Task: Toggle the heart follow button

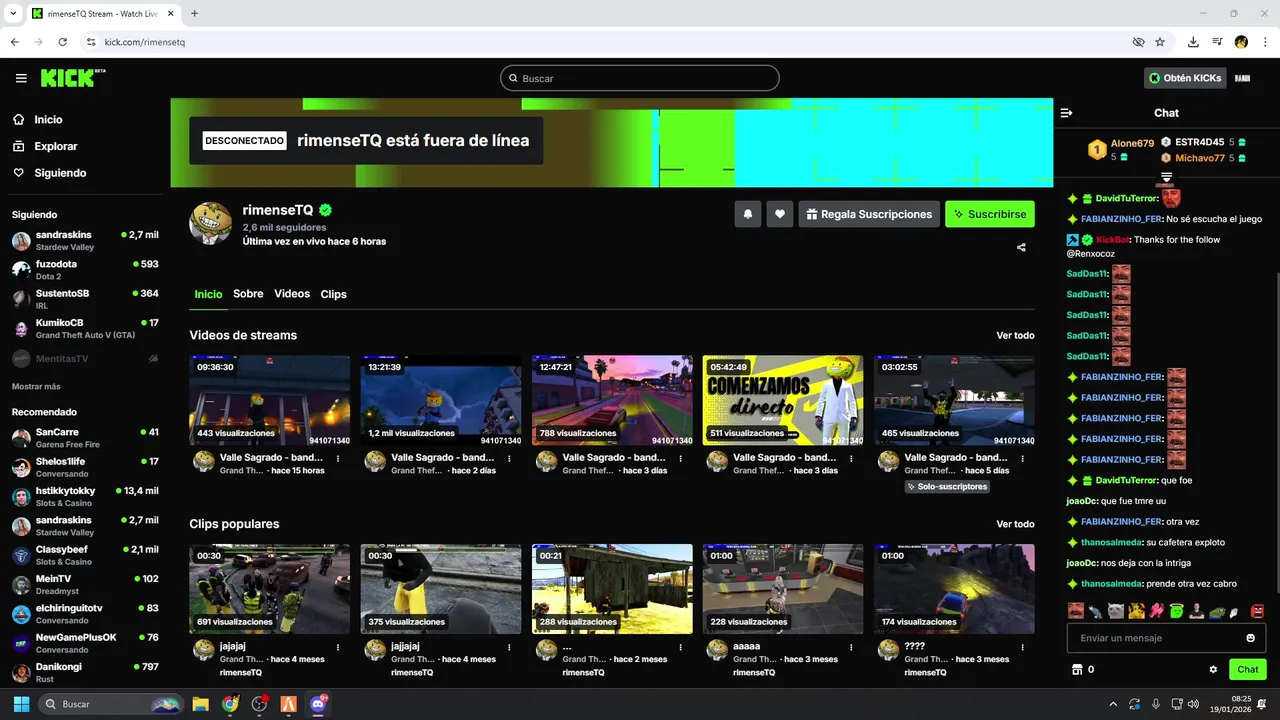Action: [780, 214]
